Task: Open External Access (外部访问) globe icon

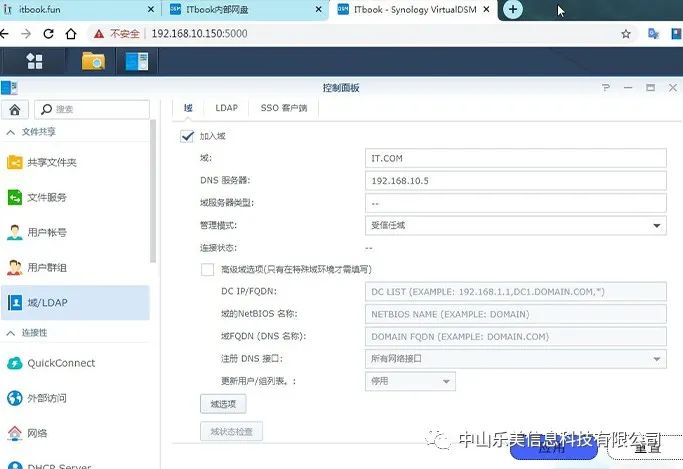Action: coord(15,398)
